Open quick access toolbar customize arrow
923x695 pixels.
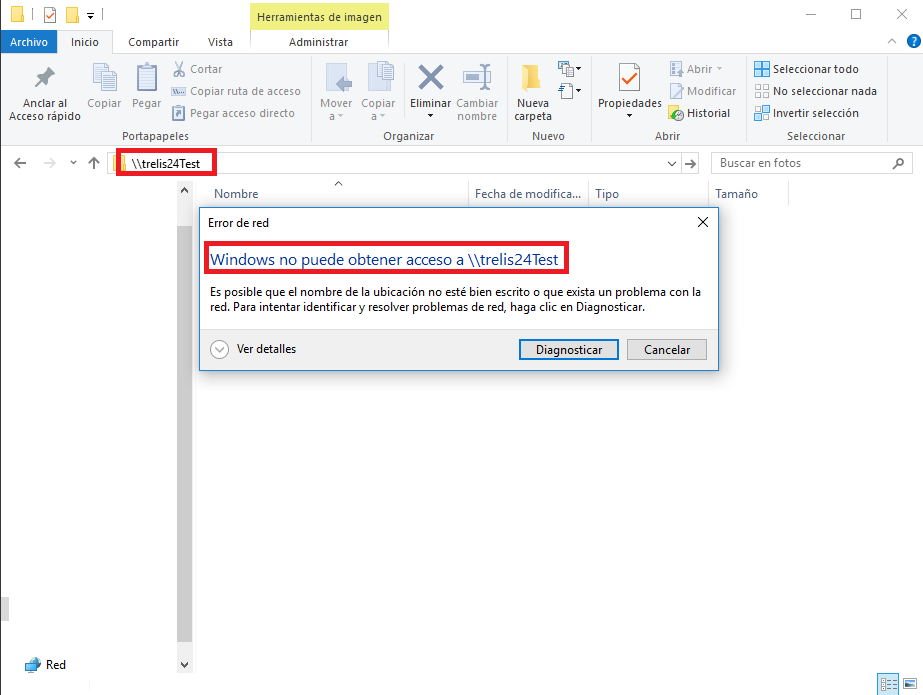pos(90,15)
